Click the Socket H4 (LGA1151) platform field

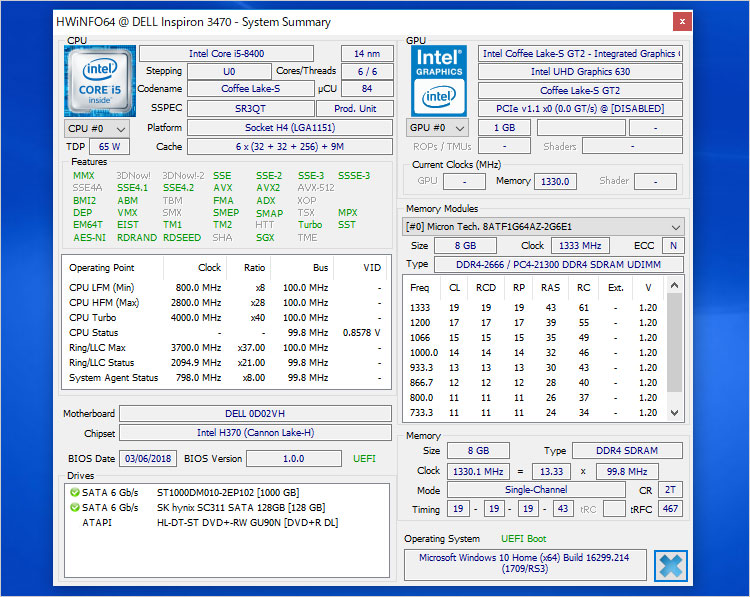tap(290, 128)
